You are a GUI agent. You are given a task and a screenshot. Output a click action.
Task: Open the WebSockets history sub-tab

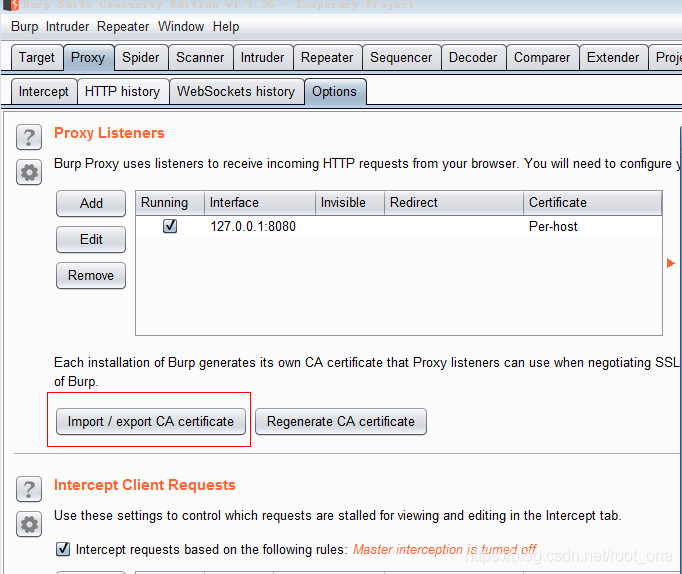(x=236, y=91)
